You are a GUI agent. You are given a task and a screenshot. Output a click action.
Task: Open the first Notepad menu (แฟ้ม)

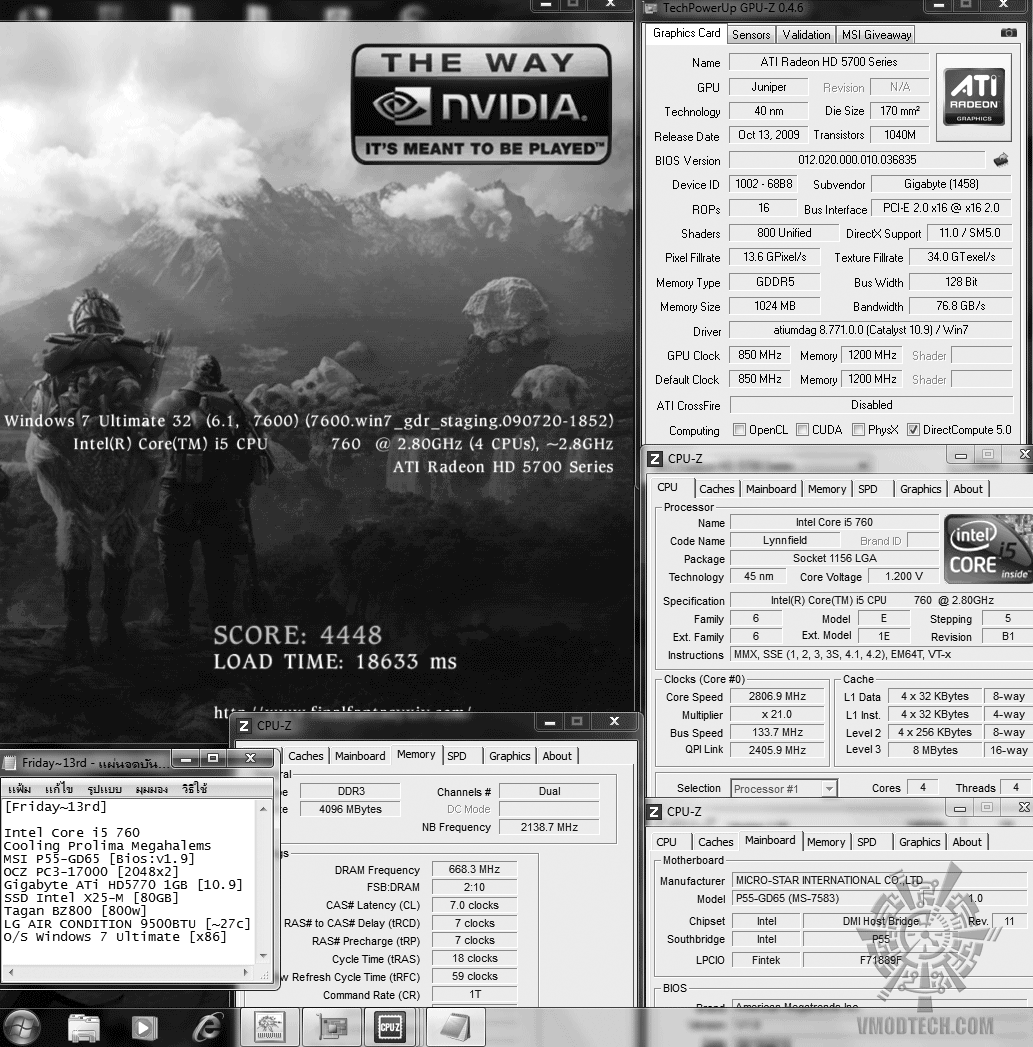19,789
